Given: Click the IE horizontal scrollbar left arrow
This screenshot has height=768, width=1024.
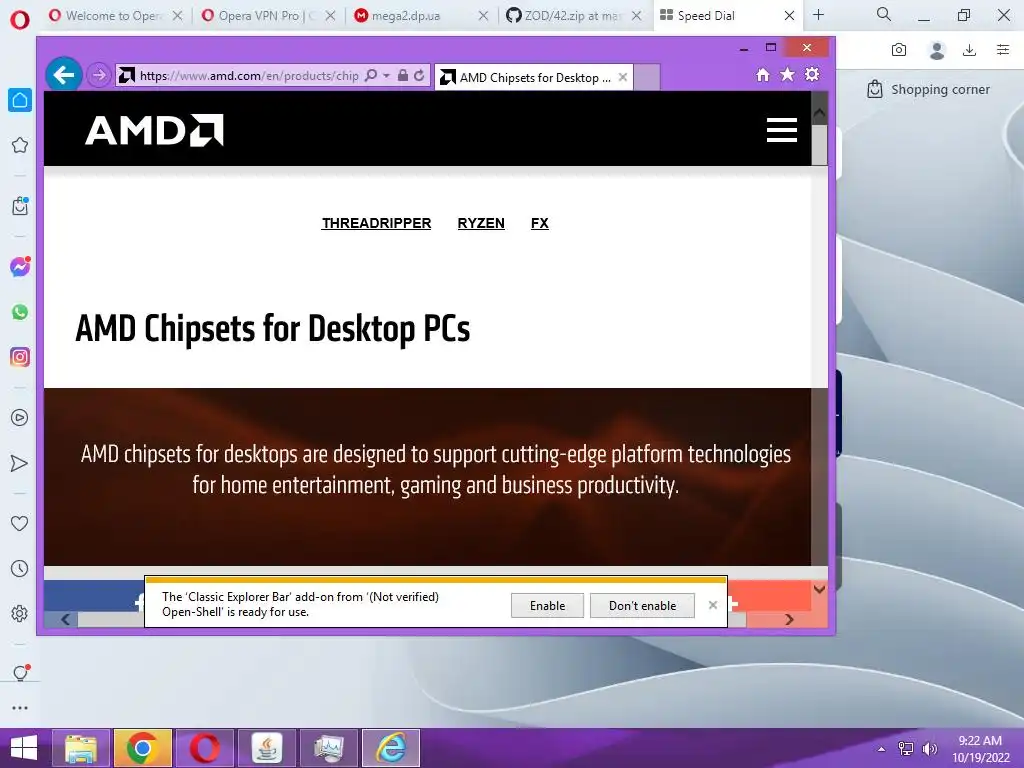Looking at the screenshot, I should point(65,619).
